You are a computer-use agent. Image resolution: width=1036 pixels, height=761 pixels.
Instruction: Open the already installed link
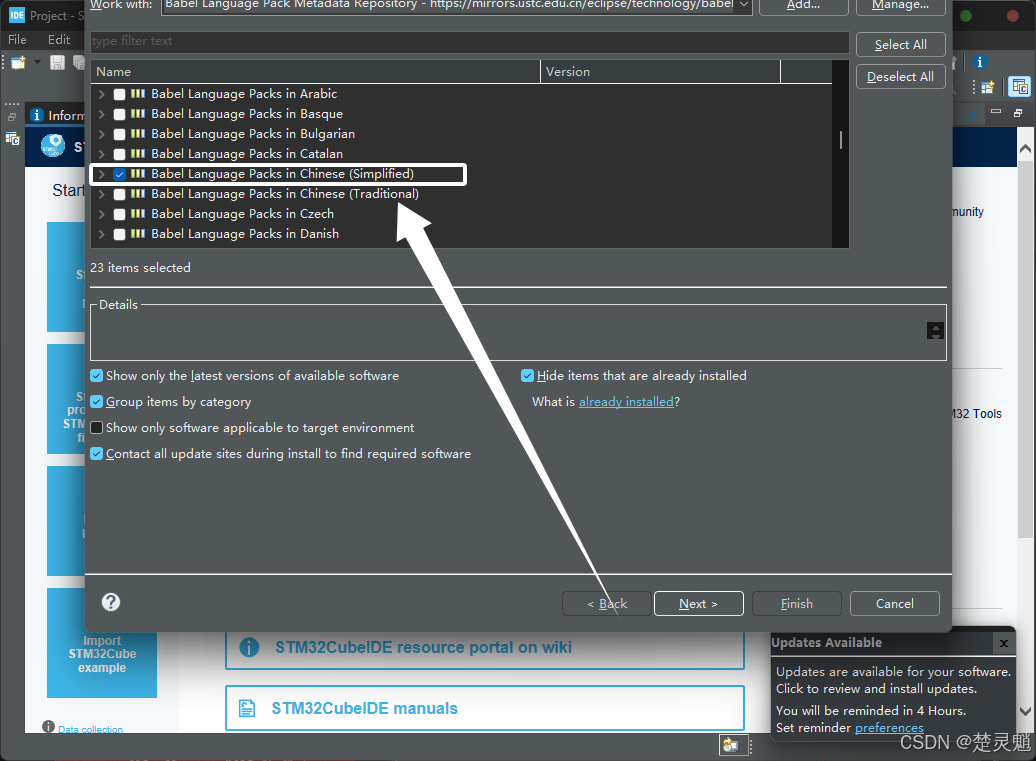click(626, 402)
